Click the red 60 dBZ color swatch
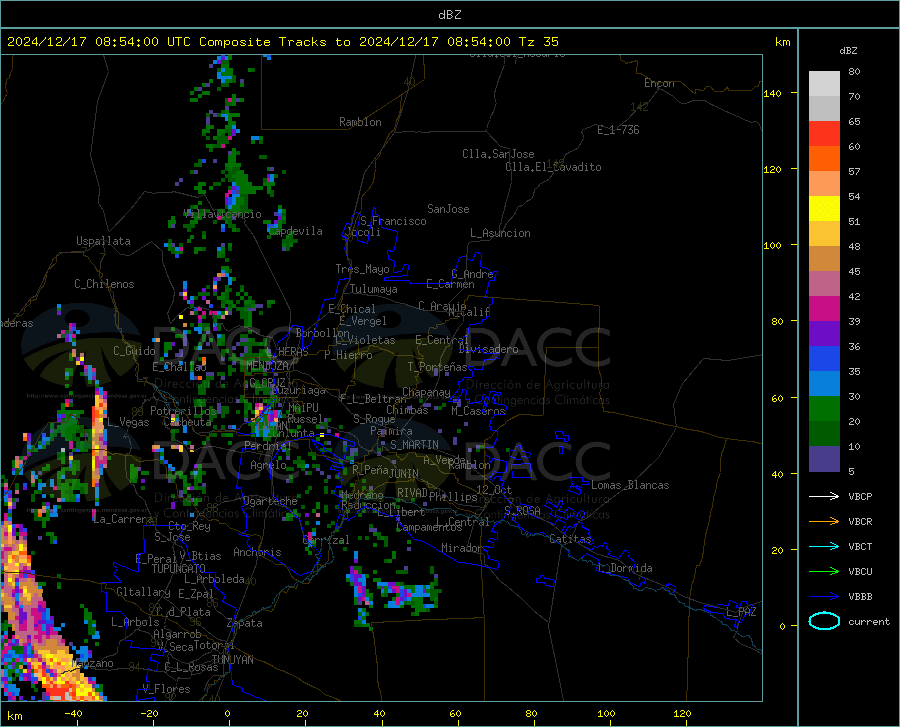Screen dimensions: 900x727 pos(824,134)
